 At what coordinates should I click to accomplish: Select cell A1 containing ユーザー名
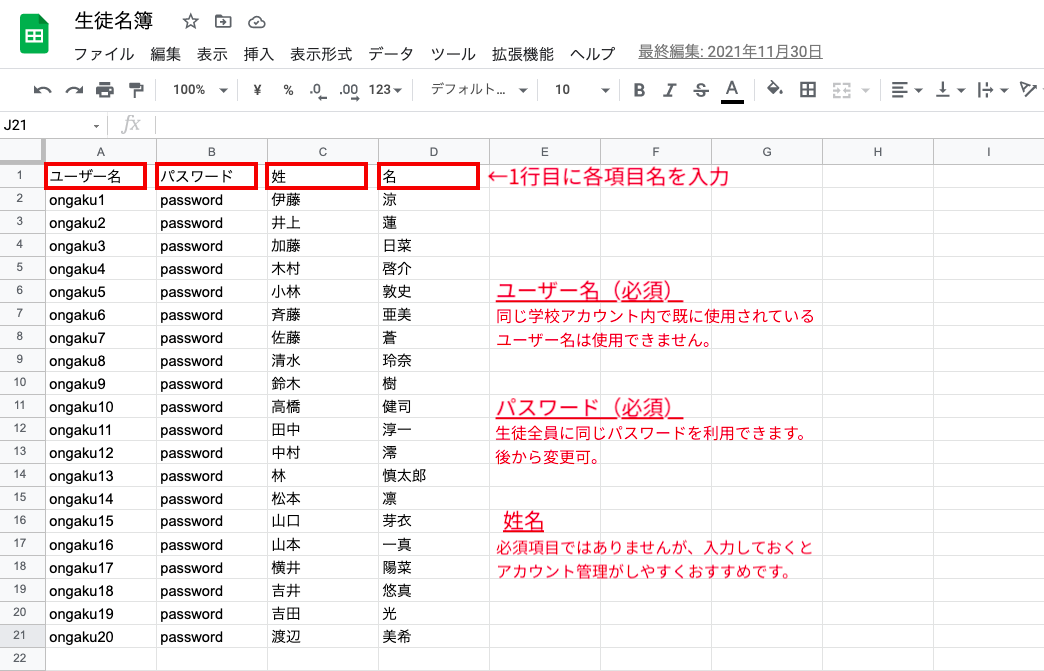[96, 176]
